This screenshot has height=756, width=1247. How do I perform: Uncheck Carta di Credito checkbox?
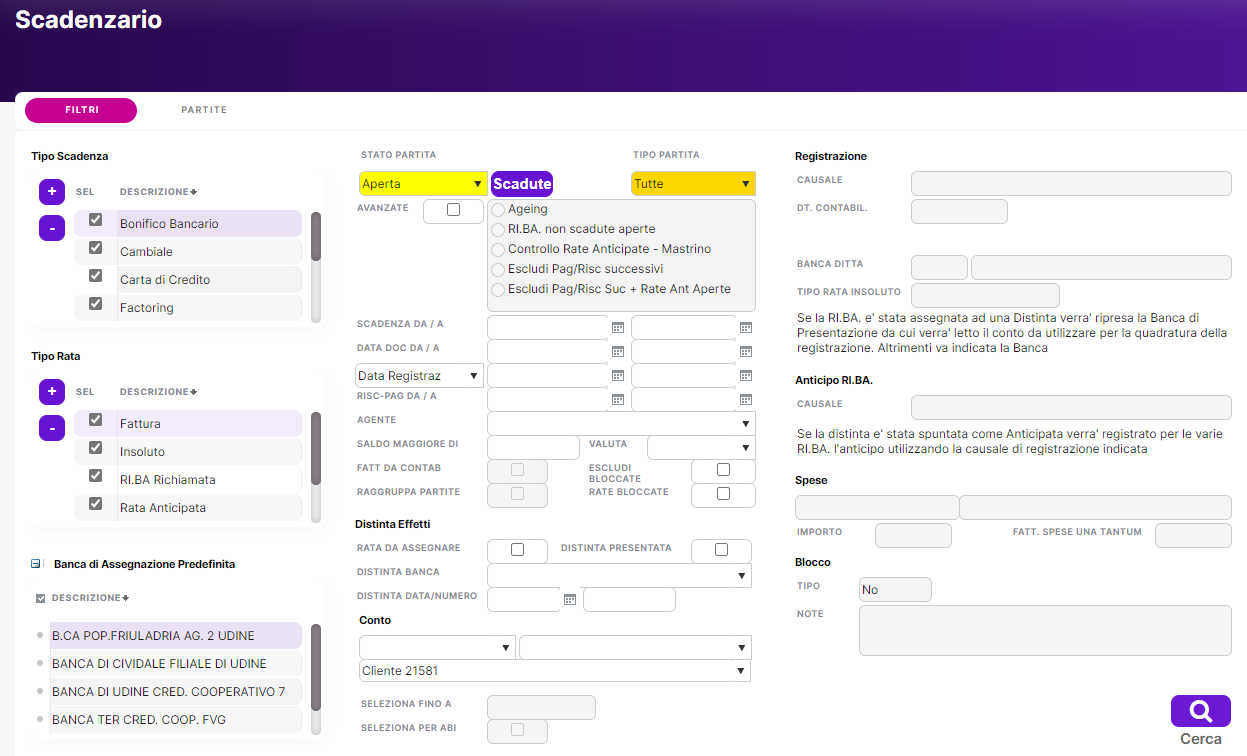pos(96,276)
